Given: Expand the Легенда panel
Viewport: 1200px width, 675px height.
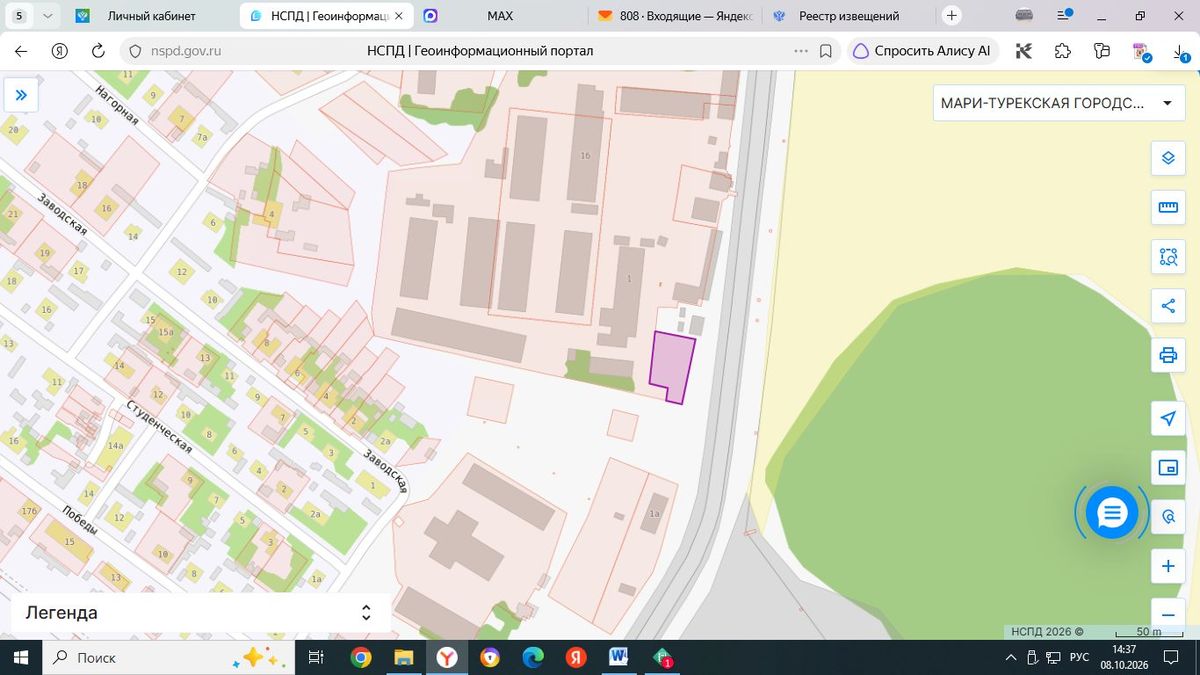Looking at the screenshot, I should point(201,613).
